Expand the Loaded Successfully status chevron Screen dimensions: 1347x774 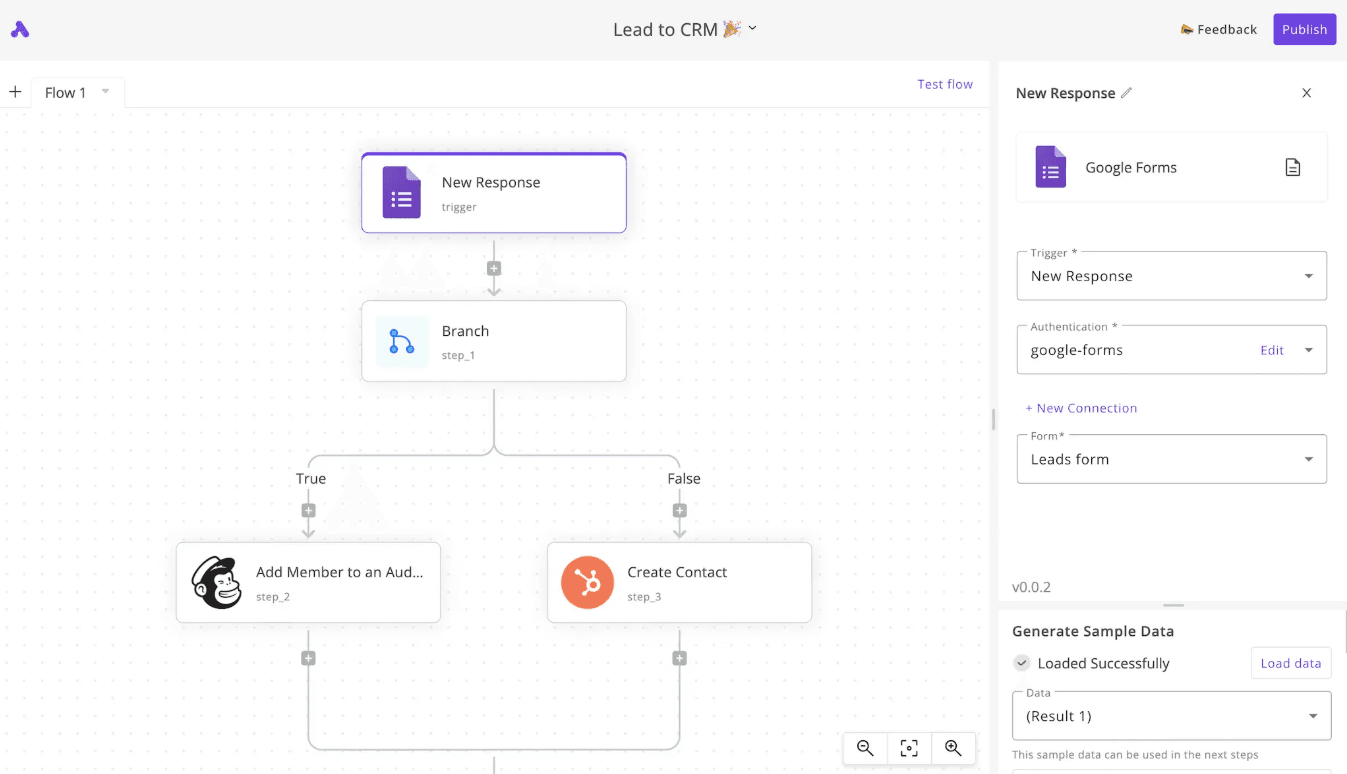pyautogui.click(x=1021, y=662)
